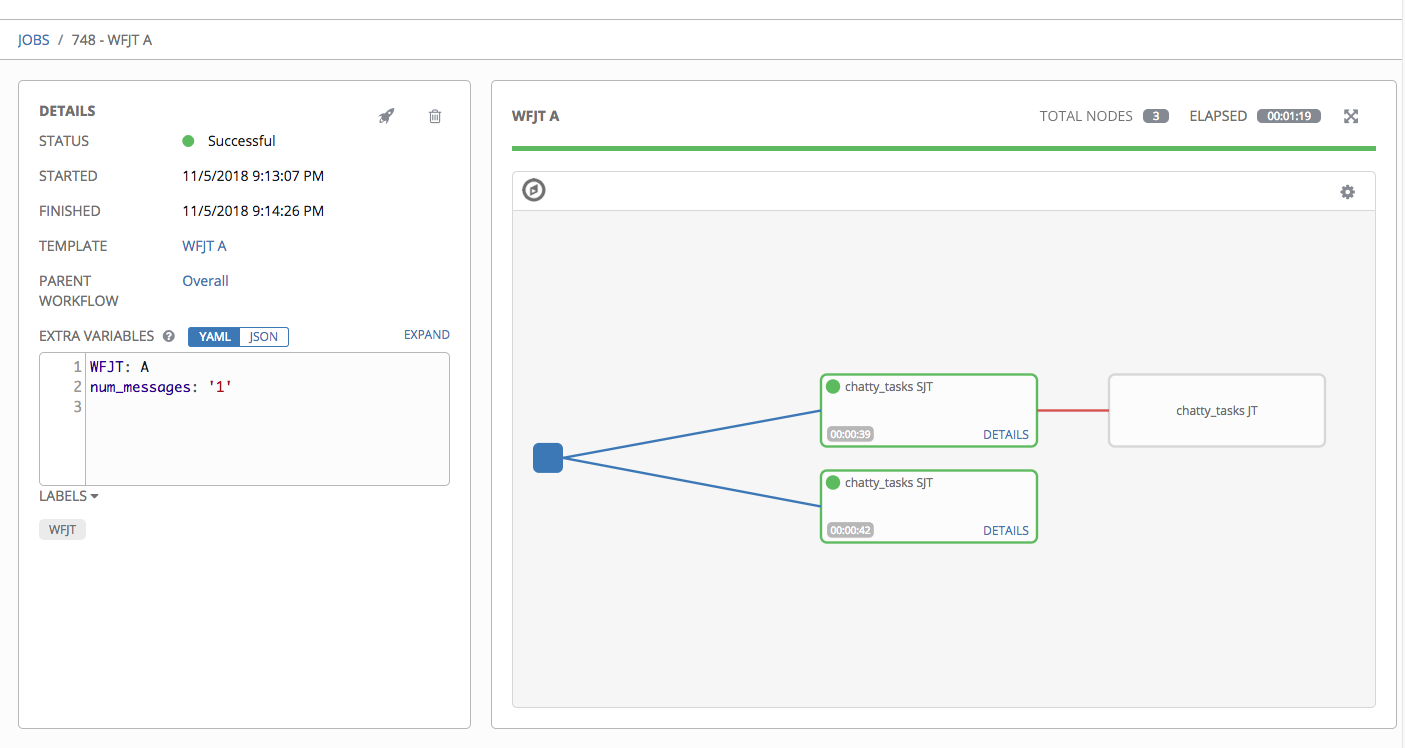1405x748 pixels.
Task: Switch extra variables to JSON format
Action: [x=264, y=337]
